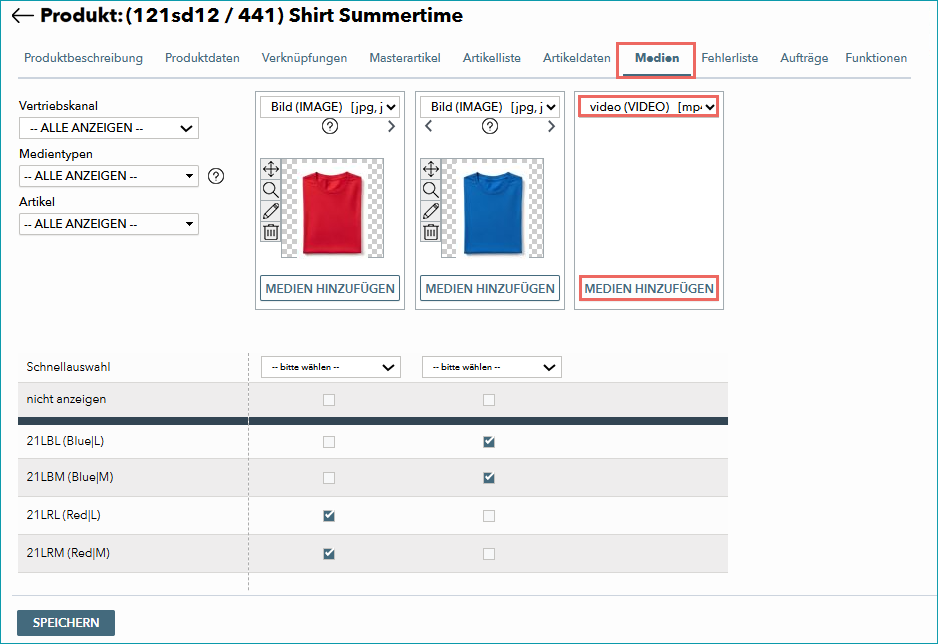The height and width of the screenshot is (644, 938).
Task: Click MEDIEN HINZUFÜGEN under the blue shirt
Action: [x=490, y=288]
